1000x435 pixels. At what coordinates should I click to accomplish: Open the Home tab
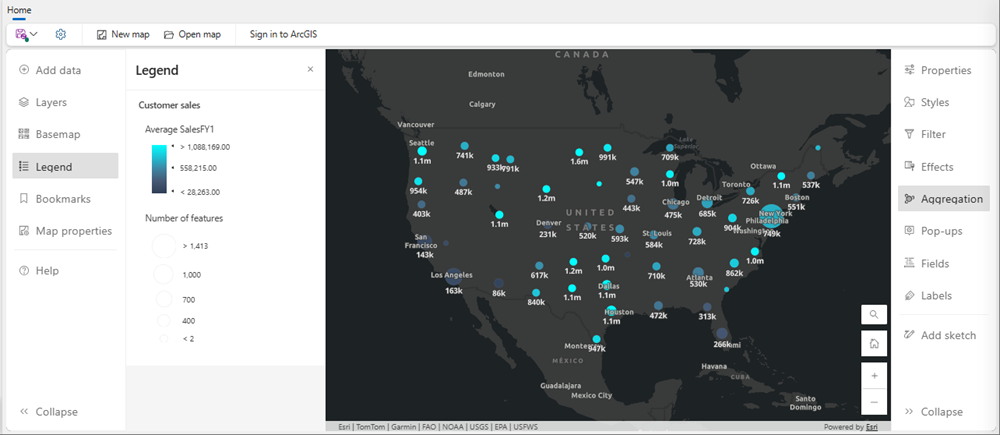(19, 10)
